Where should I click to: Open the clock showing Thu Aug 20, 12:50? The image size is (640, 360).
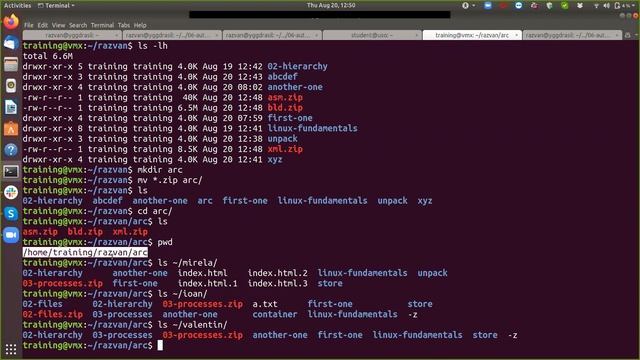tap(331, 5)
